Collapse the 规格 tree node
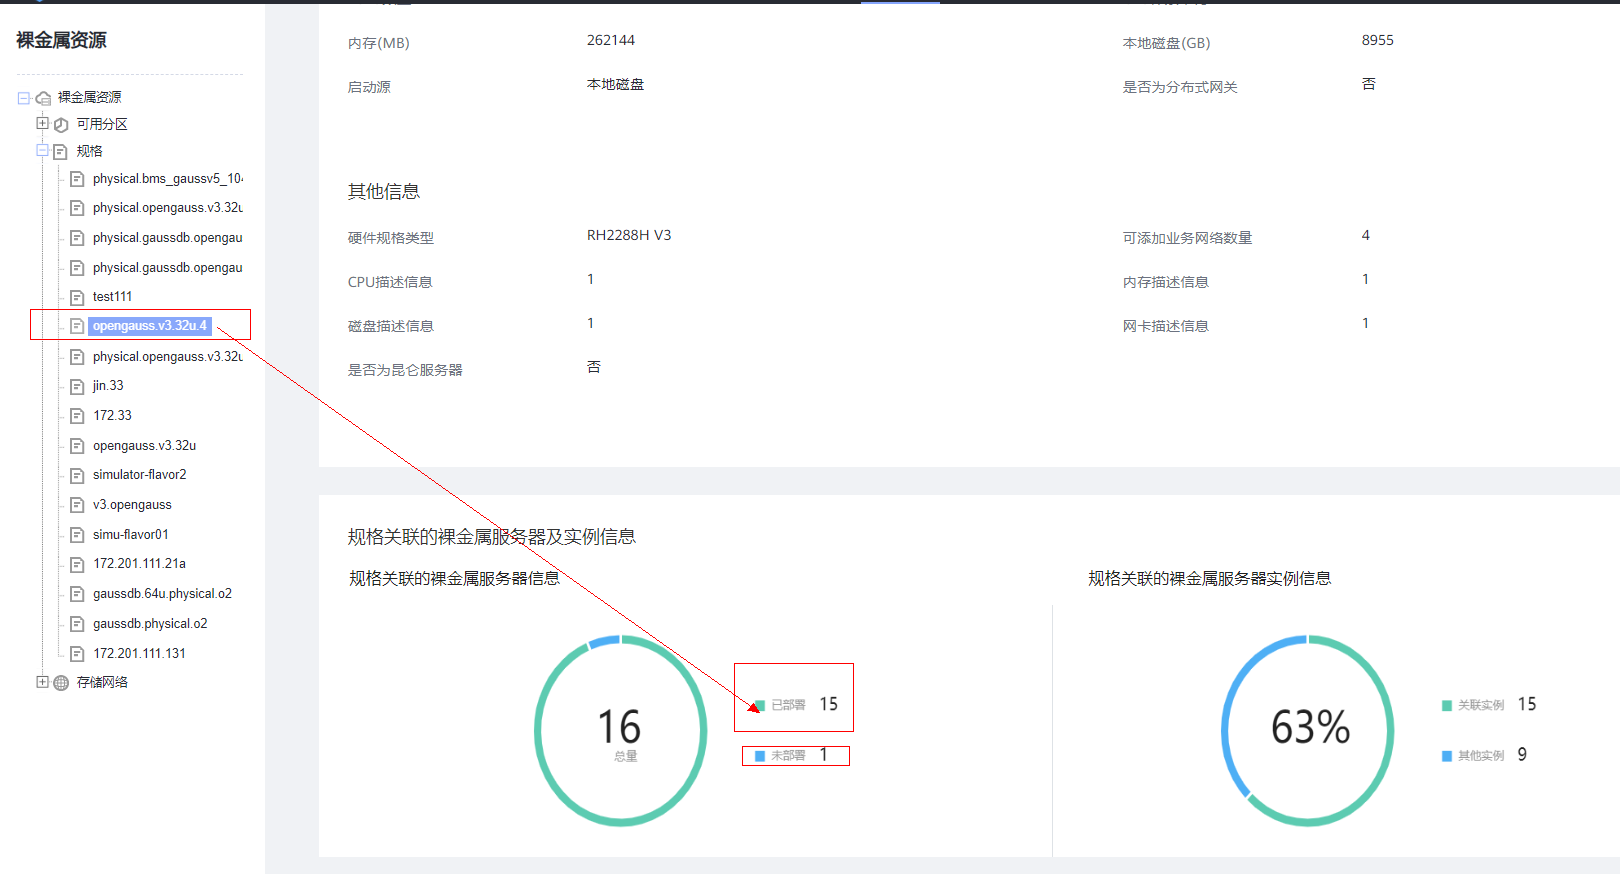The image size is (1620, 874). pos(42,150)
